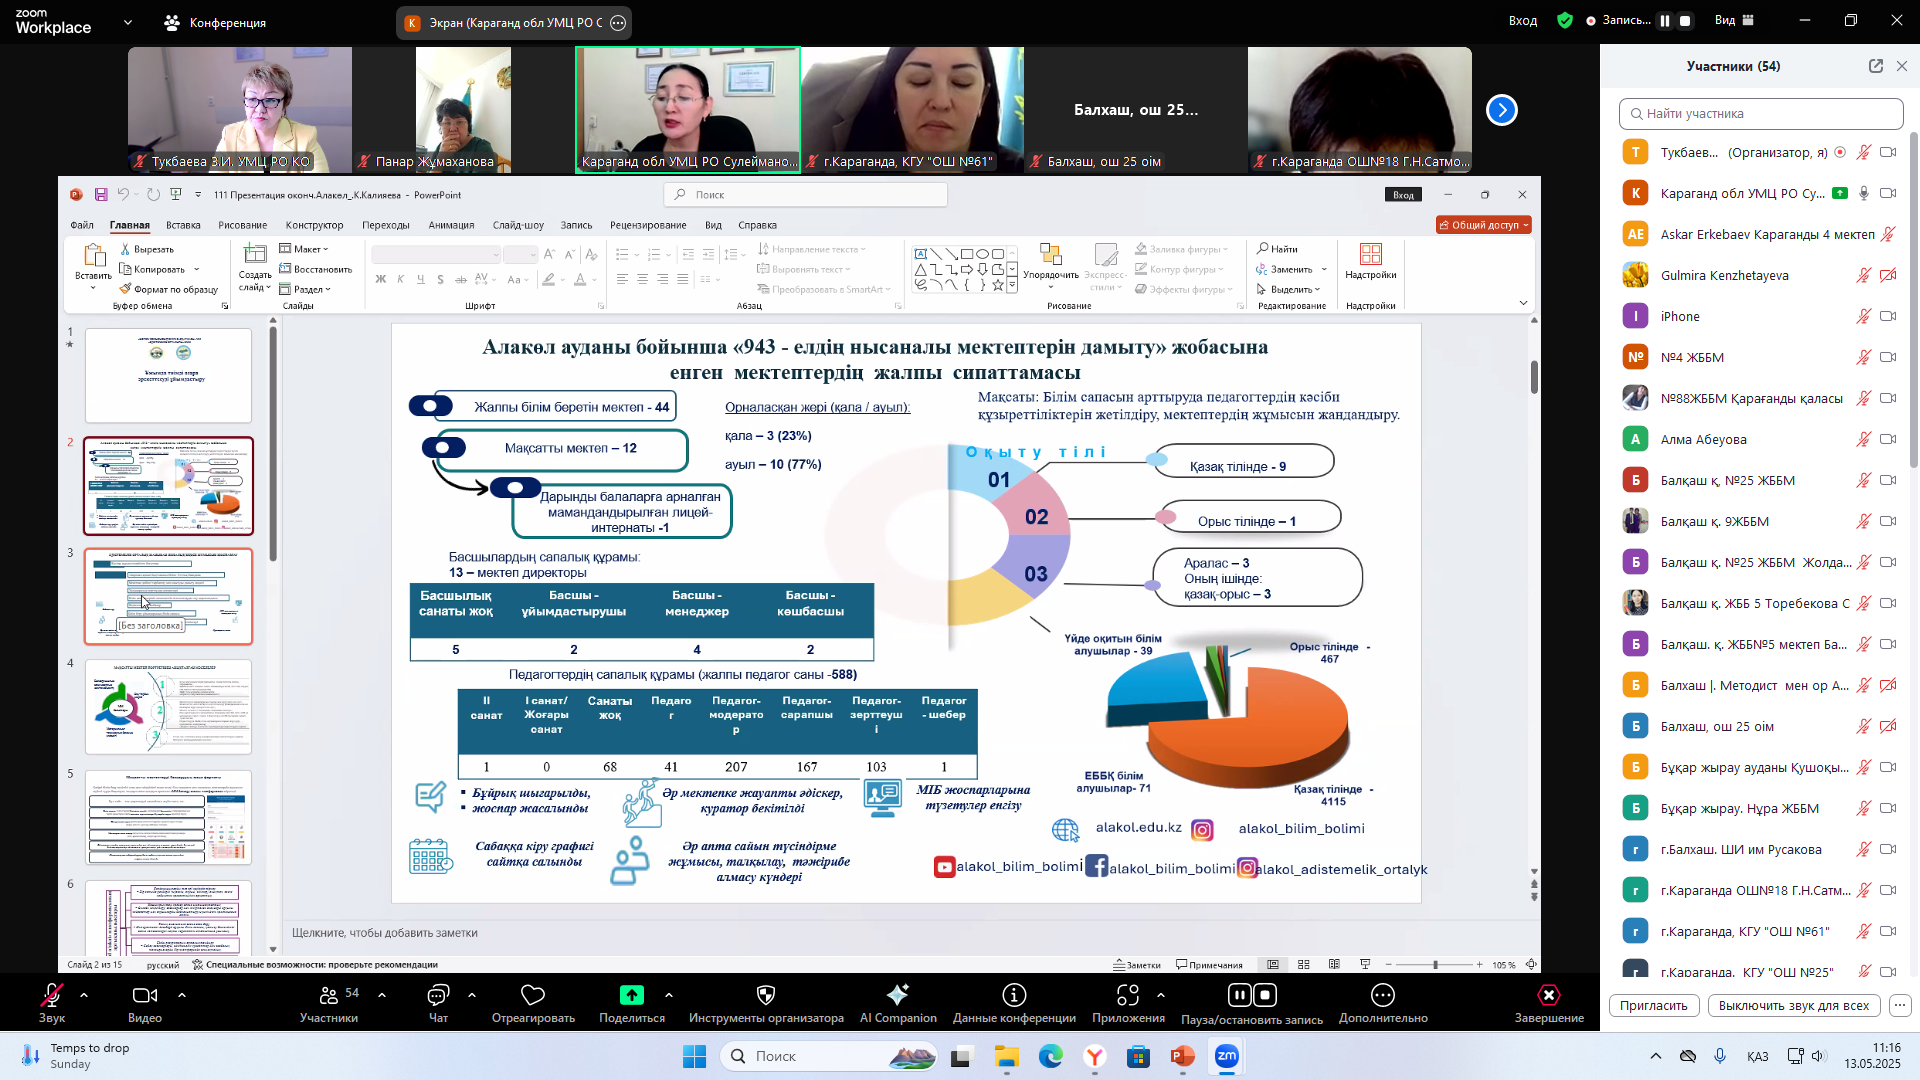The image size is (1920, 1080).
Task: Open the Чат chat bubble icon
Action: 438,995
